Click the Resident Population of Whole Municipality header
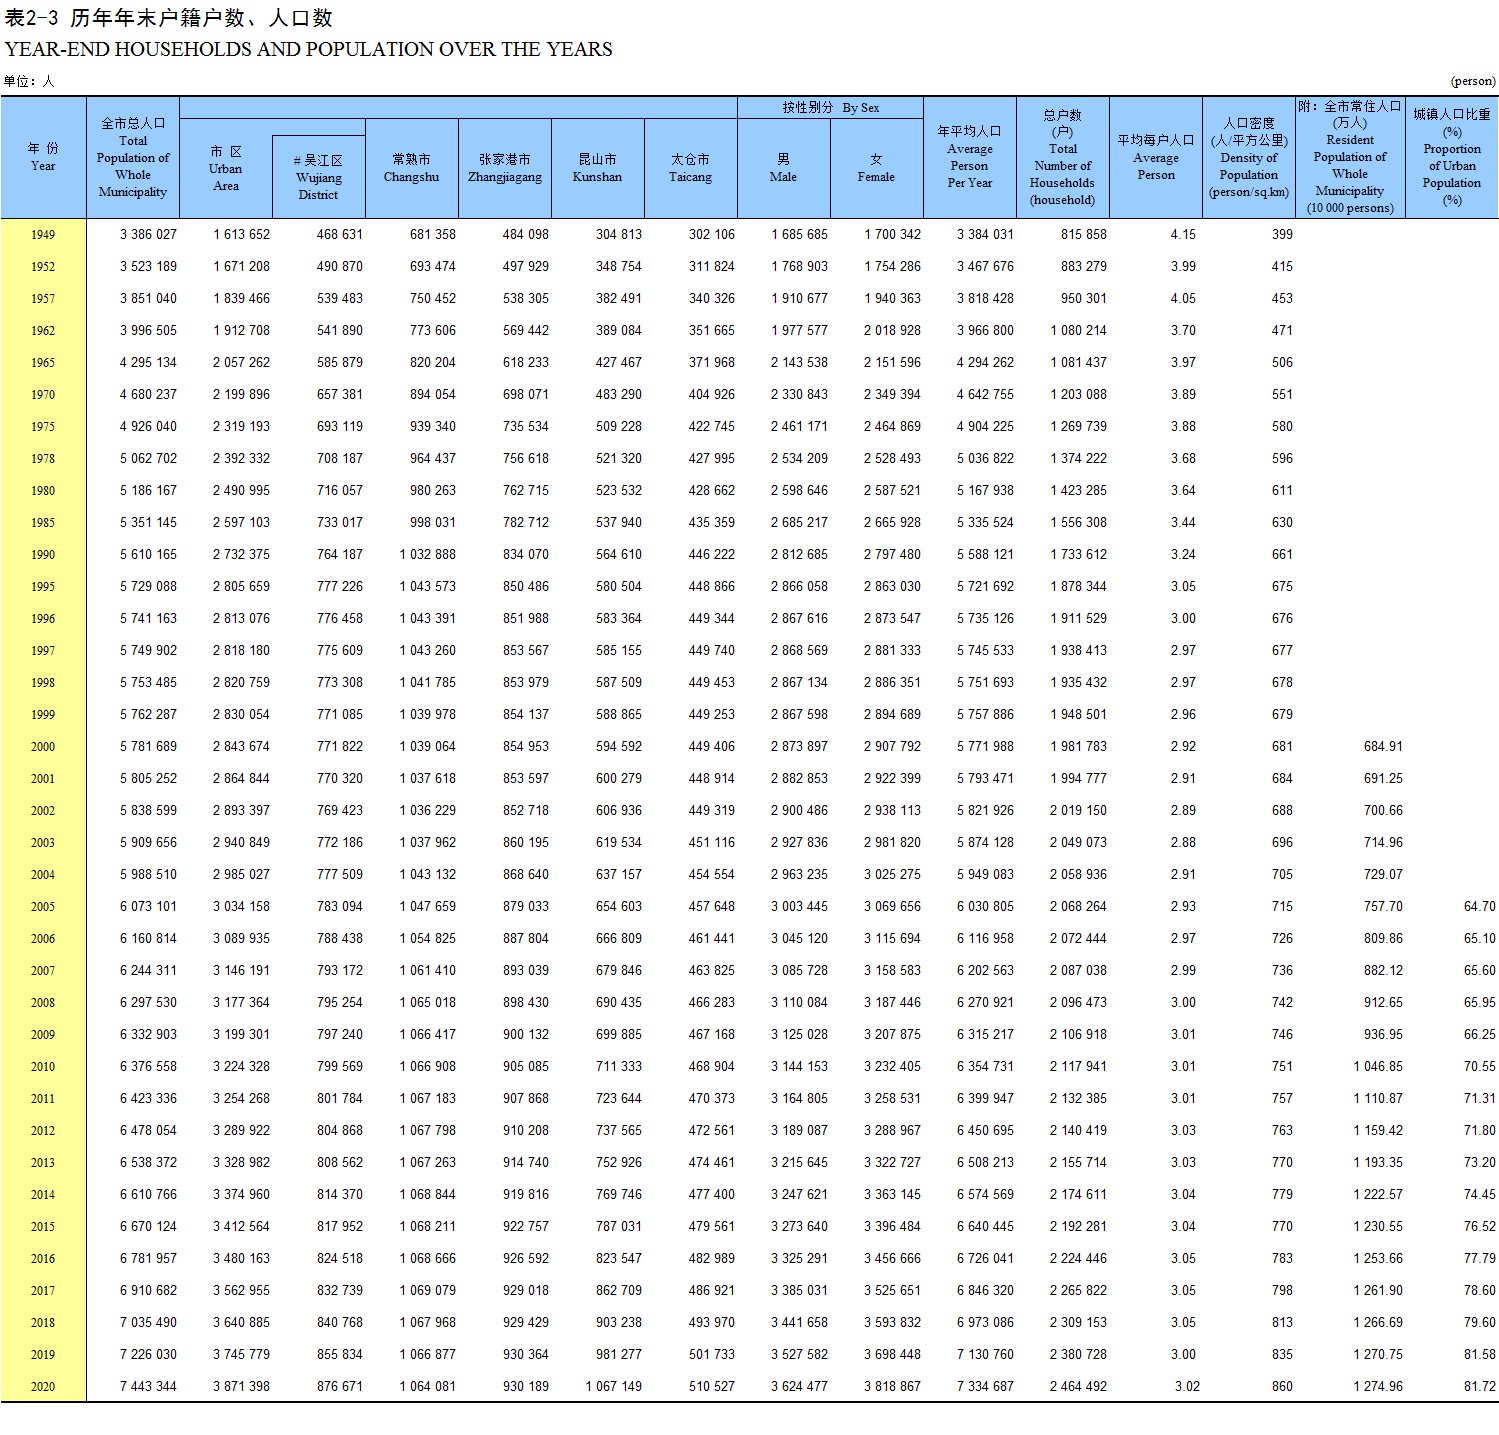The height and width of the screenshot is (1435, 1499). [1350, 157]
